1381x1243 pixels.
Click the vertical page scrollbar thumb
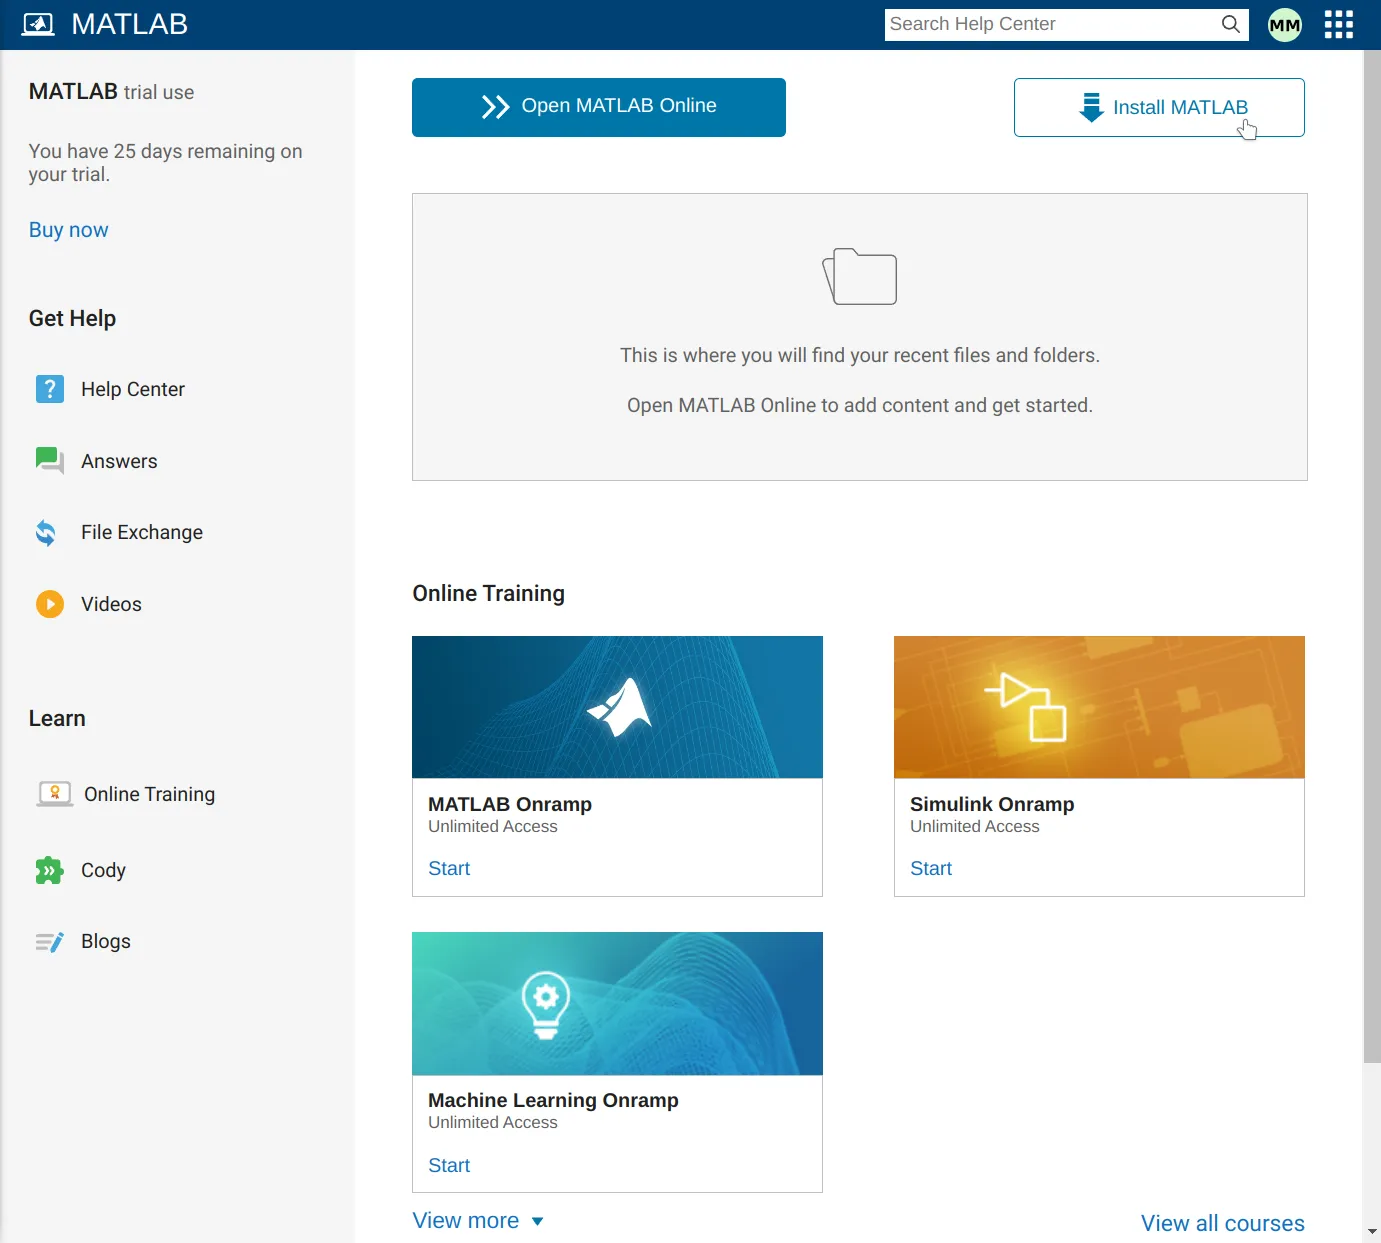[x=1372, y=556]
